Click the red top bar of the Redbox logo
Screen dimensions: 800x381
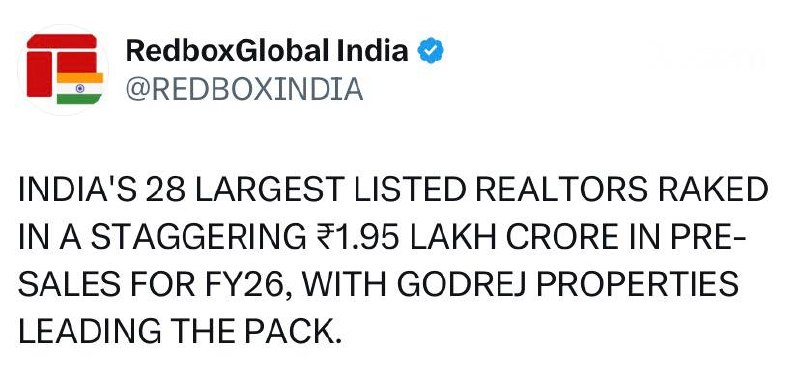[62, 41]
